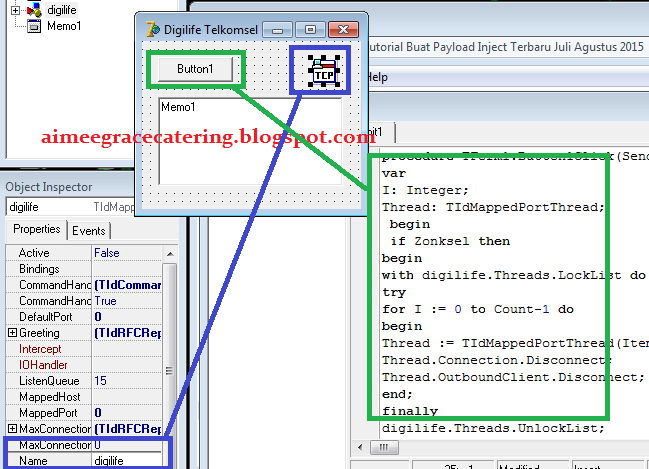This screenshot has width=649, height=469.
Task: Click the 'with digilife.Threads.LockList do' line
Action: (x=514, y=275)
